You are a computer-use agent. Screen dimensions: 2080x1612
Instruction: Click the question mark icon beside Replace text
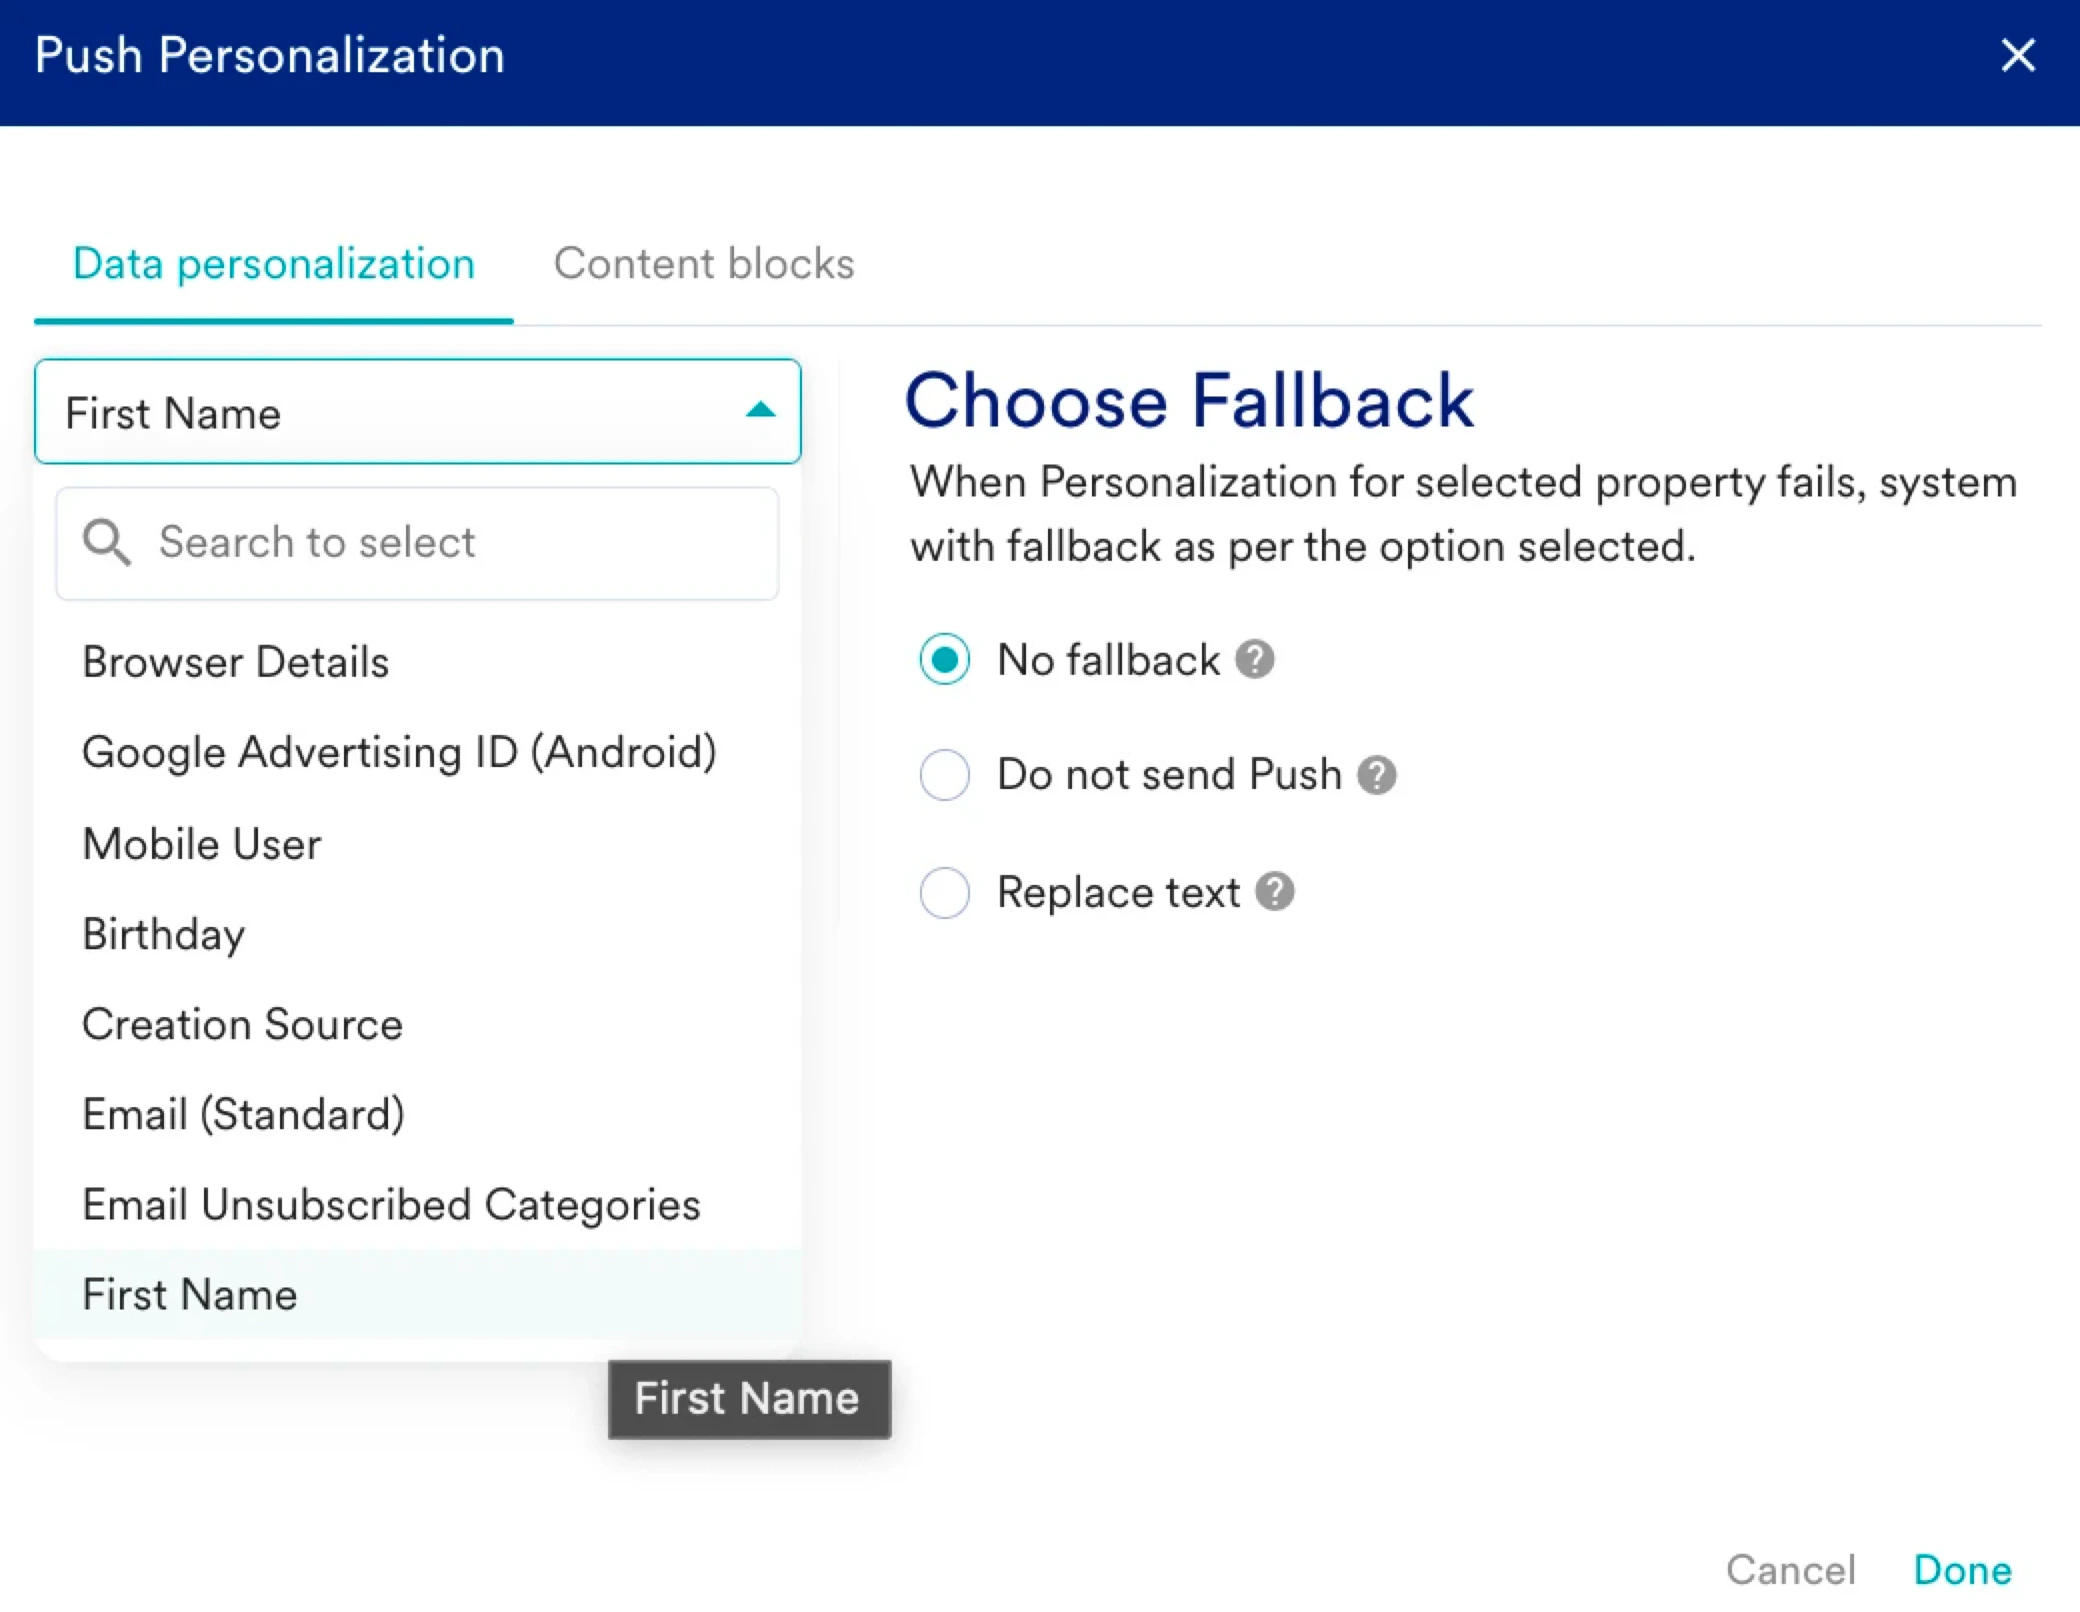point(1275,891)
